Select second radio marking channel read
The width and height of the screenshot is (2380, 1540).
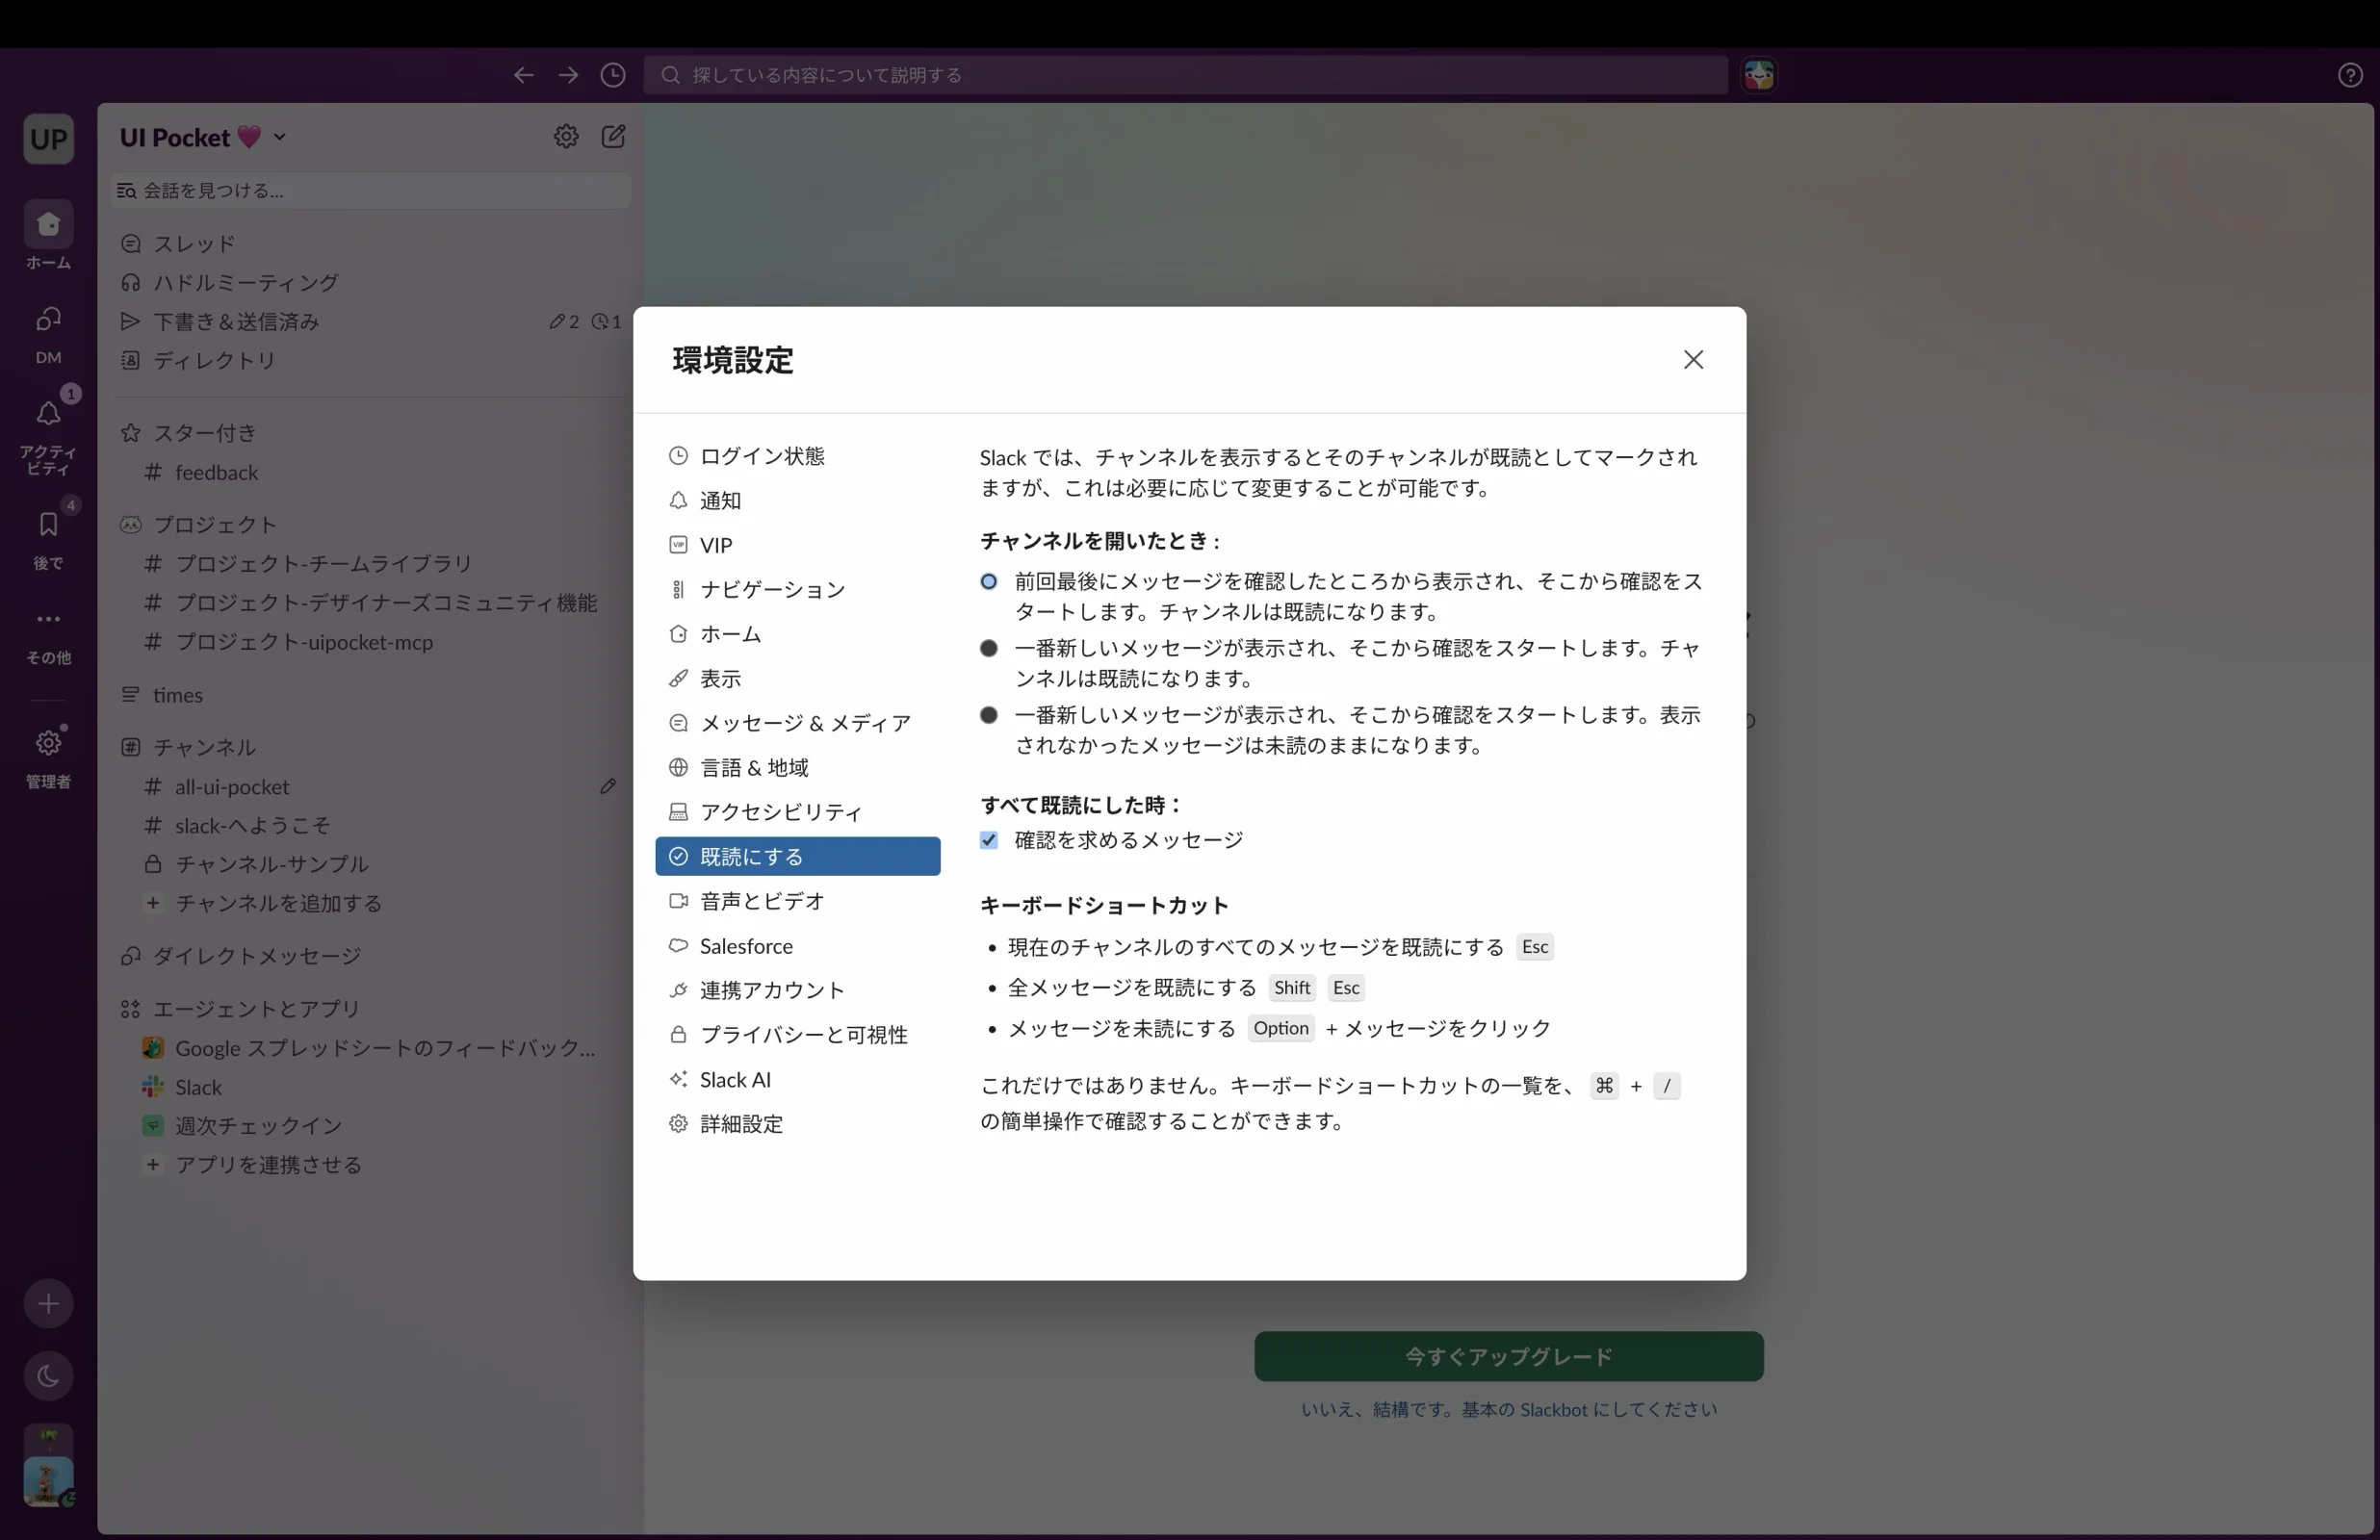click(x=988, y=648)
